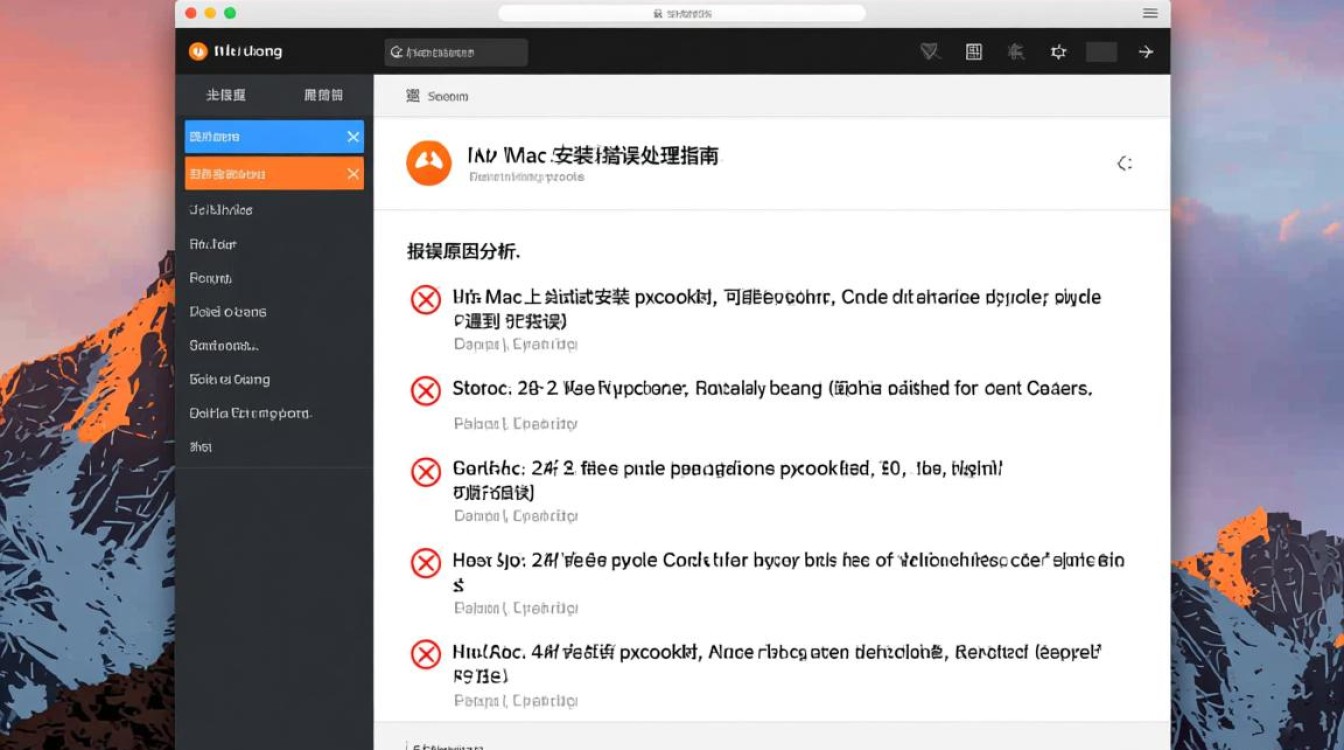Click the red X icon beside 'Hiu(Aoc. 4#'

point(426,655)
